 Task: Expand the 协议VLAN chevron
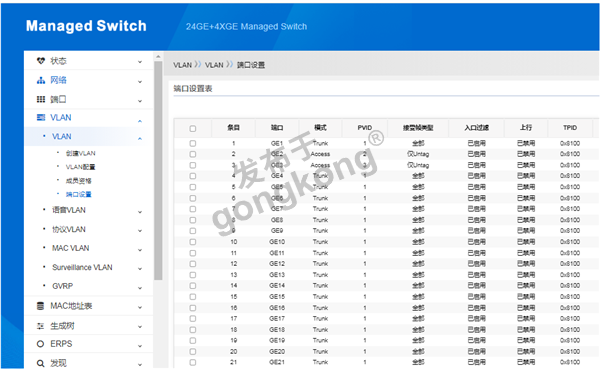click(140, 230)
